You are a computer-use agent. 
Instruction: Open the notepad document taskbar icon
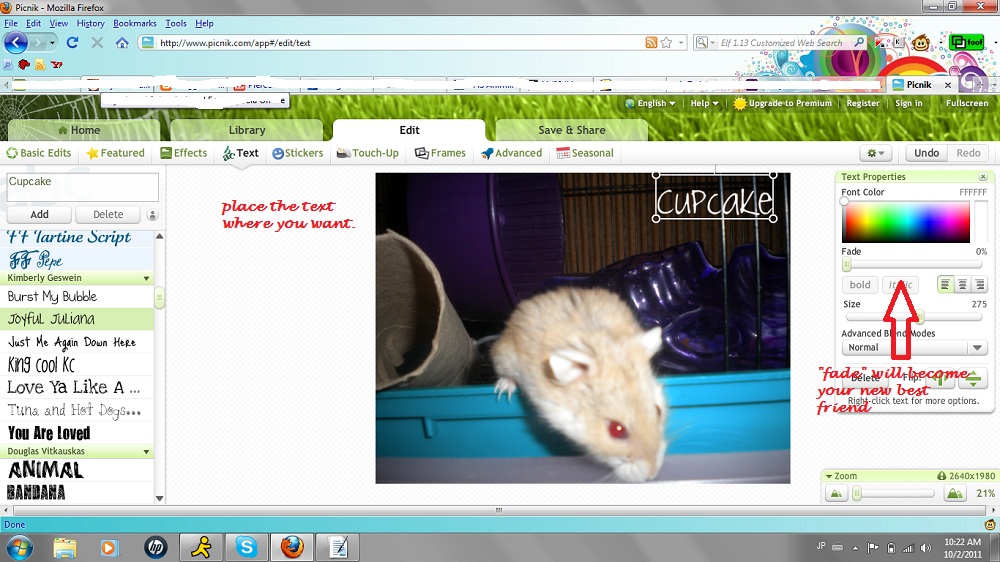(x=338, y=547)
